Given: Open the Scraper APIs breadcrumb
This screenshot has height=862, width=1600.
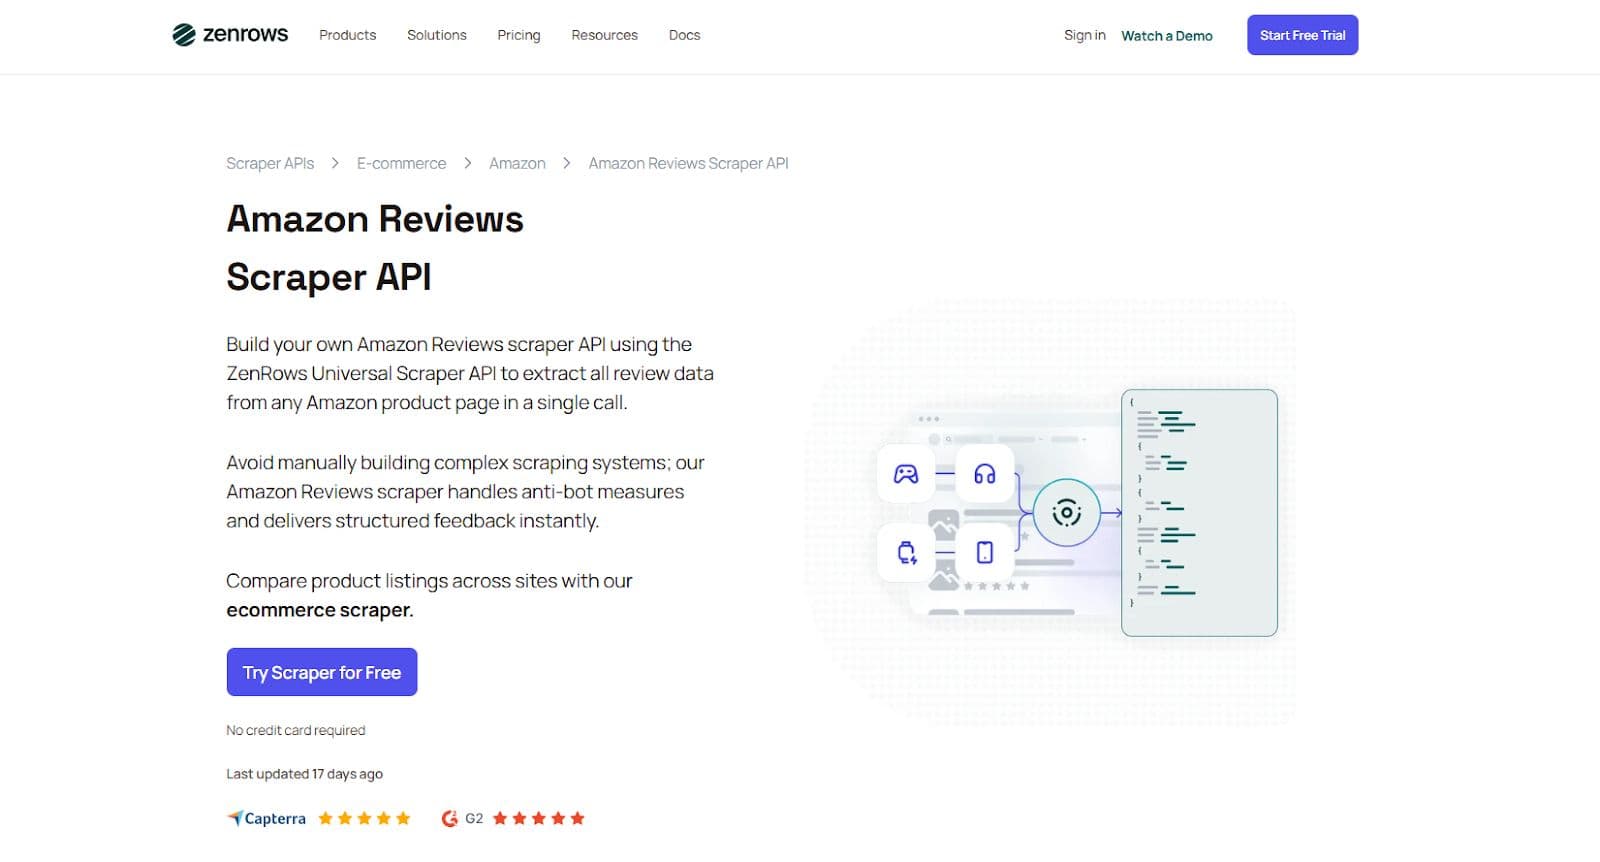Looking at the screenshot, I should tap(270, 163).
